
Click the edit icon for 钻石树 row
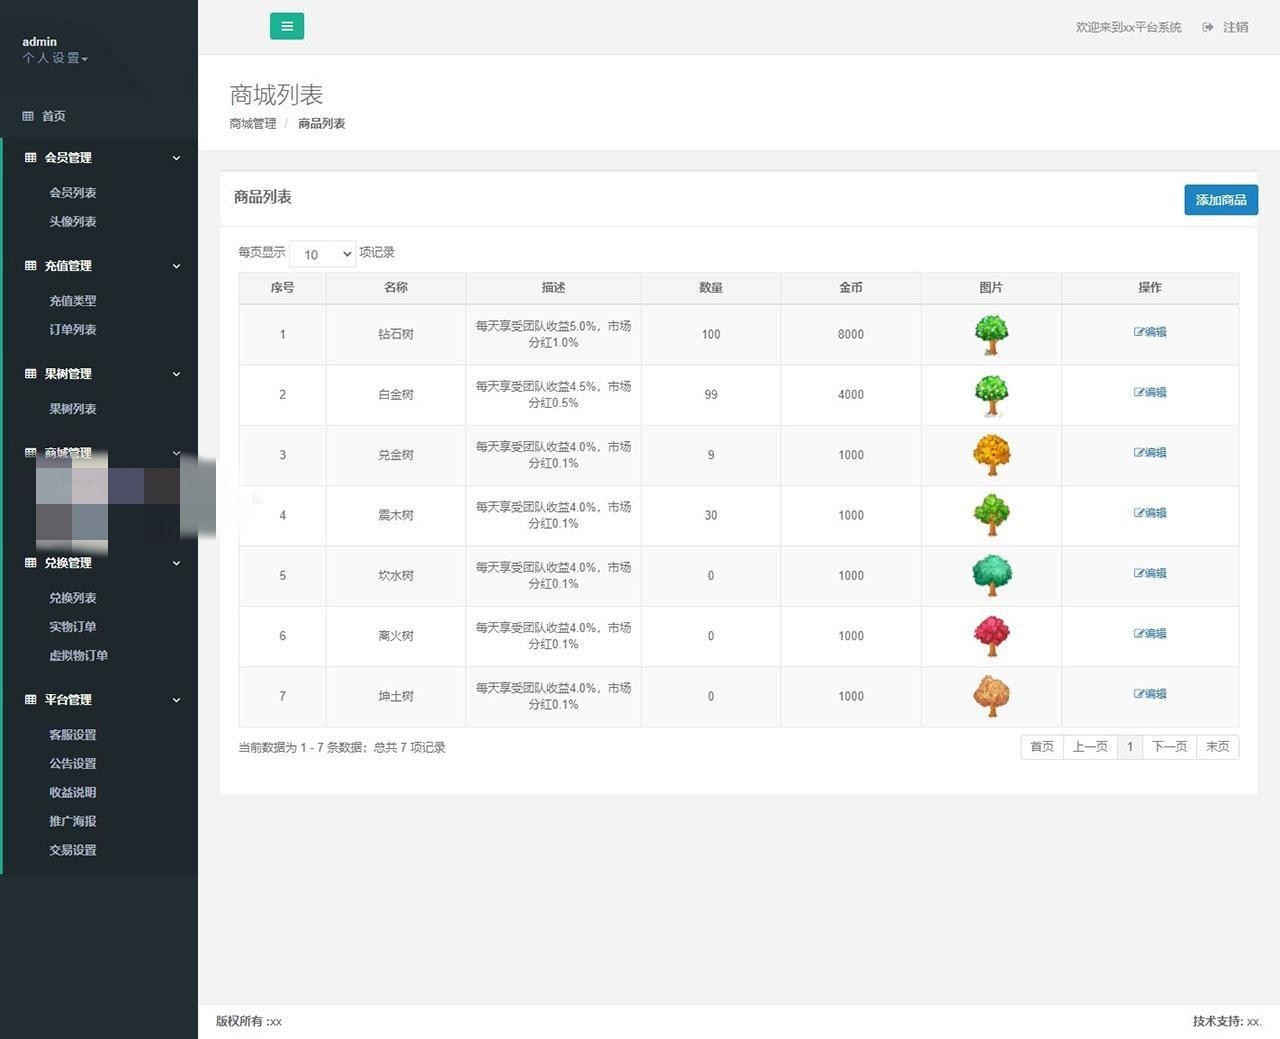[1139, 332]
